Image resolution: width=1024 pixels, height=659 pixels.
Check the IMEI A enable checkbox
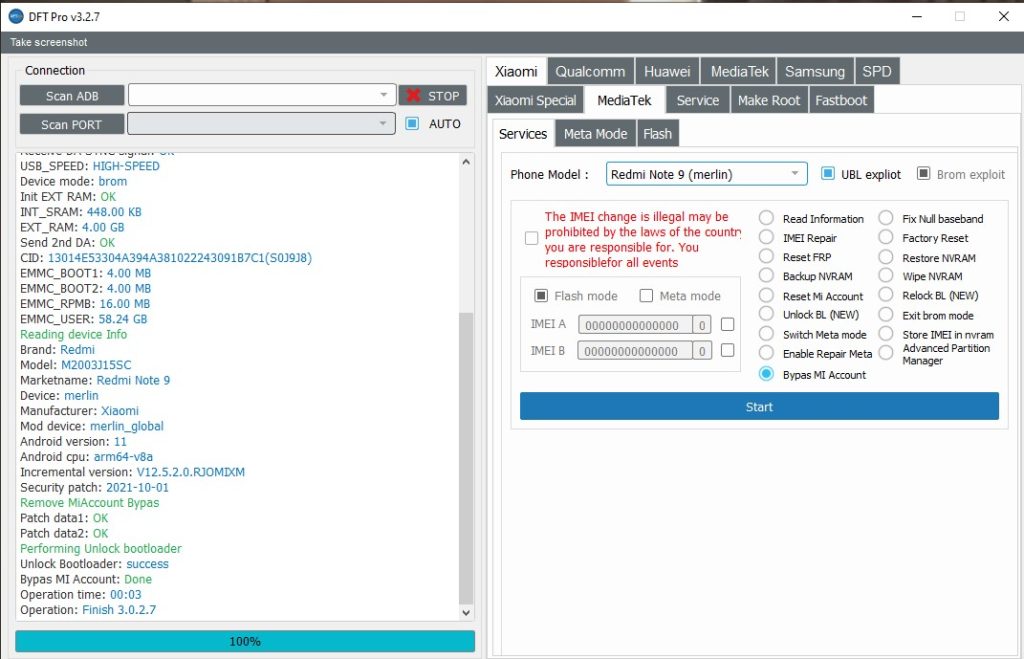pos(728,324)
